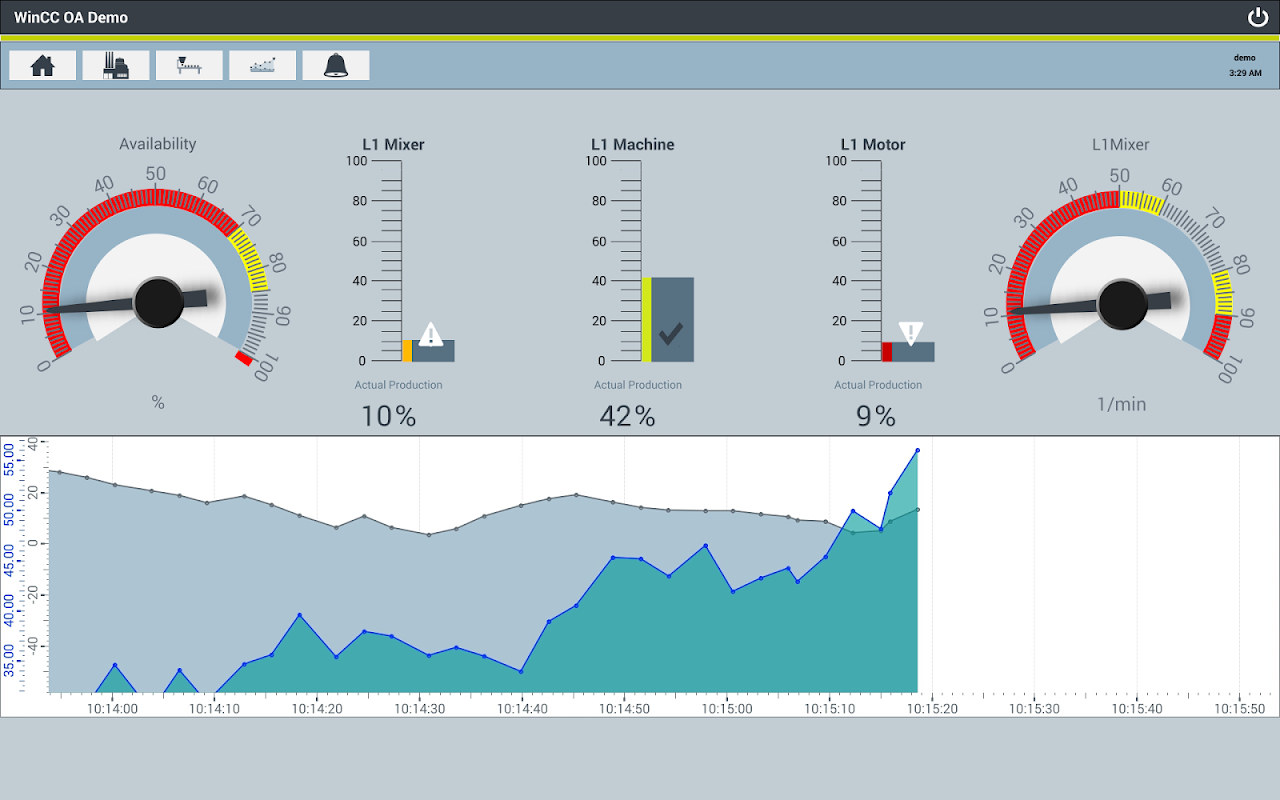
Task: Select the latest blue trend peak point
Action: (917, 451)
